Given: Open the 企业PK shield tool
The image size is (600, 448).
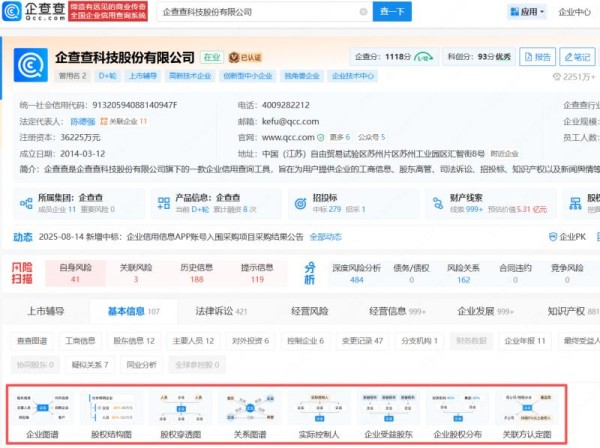Looking at the screenshot, I should pos(567,237).
